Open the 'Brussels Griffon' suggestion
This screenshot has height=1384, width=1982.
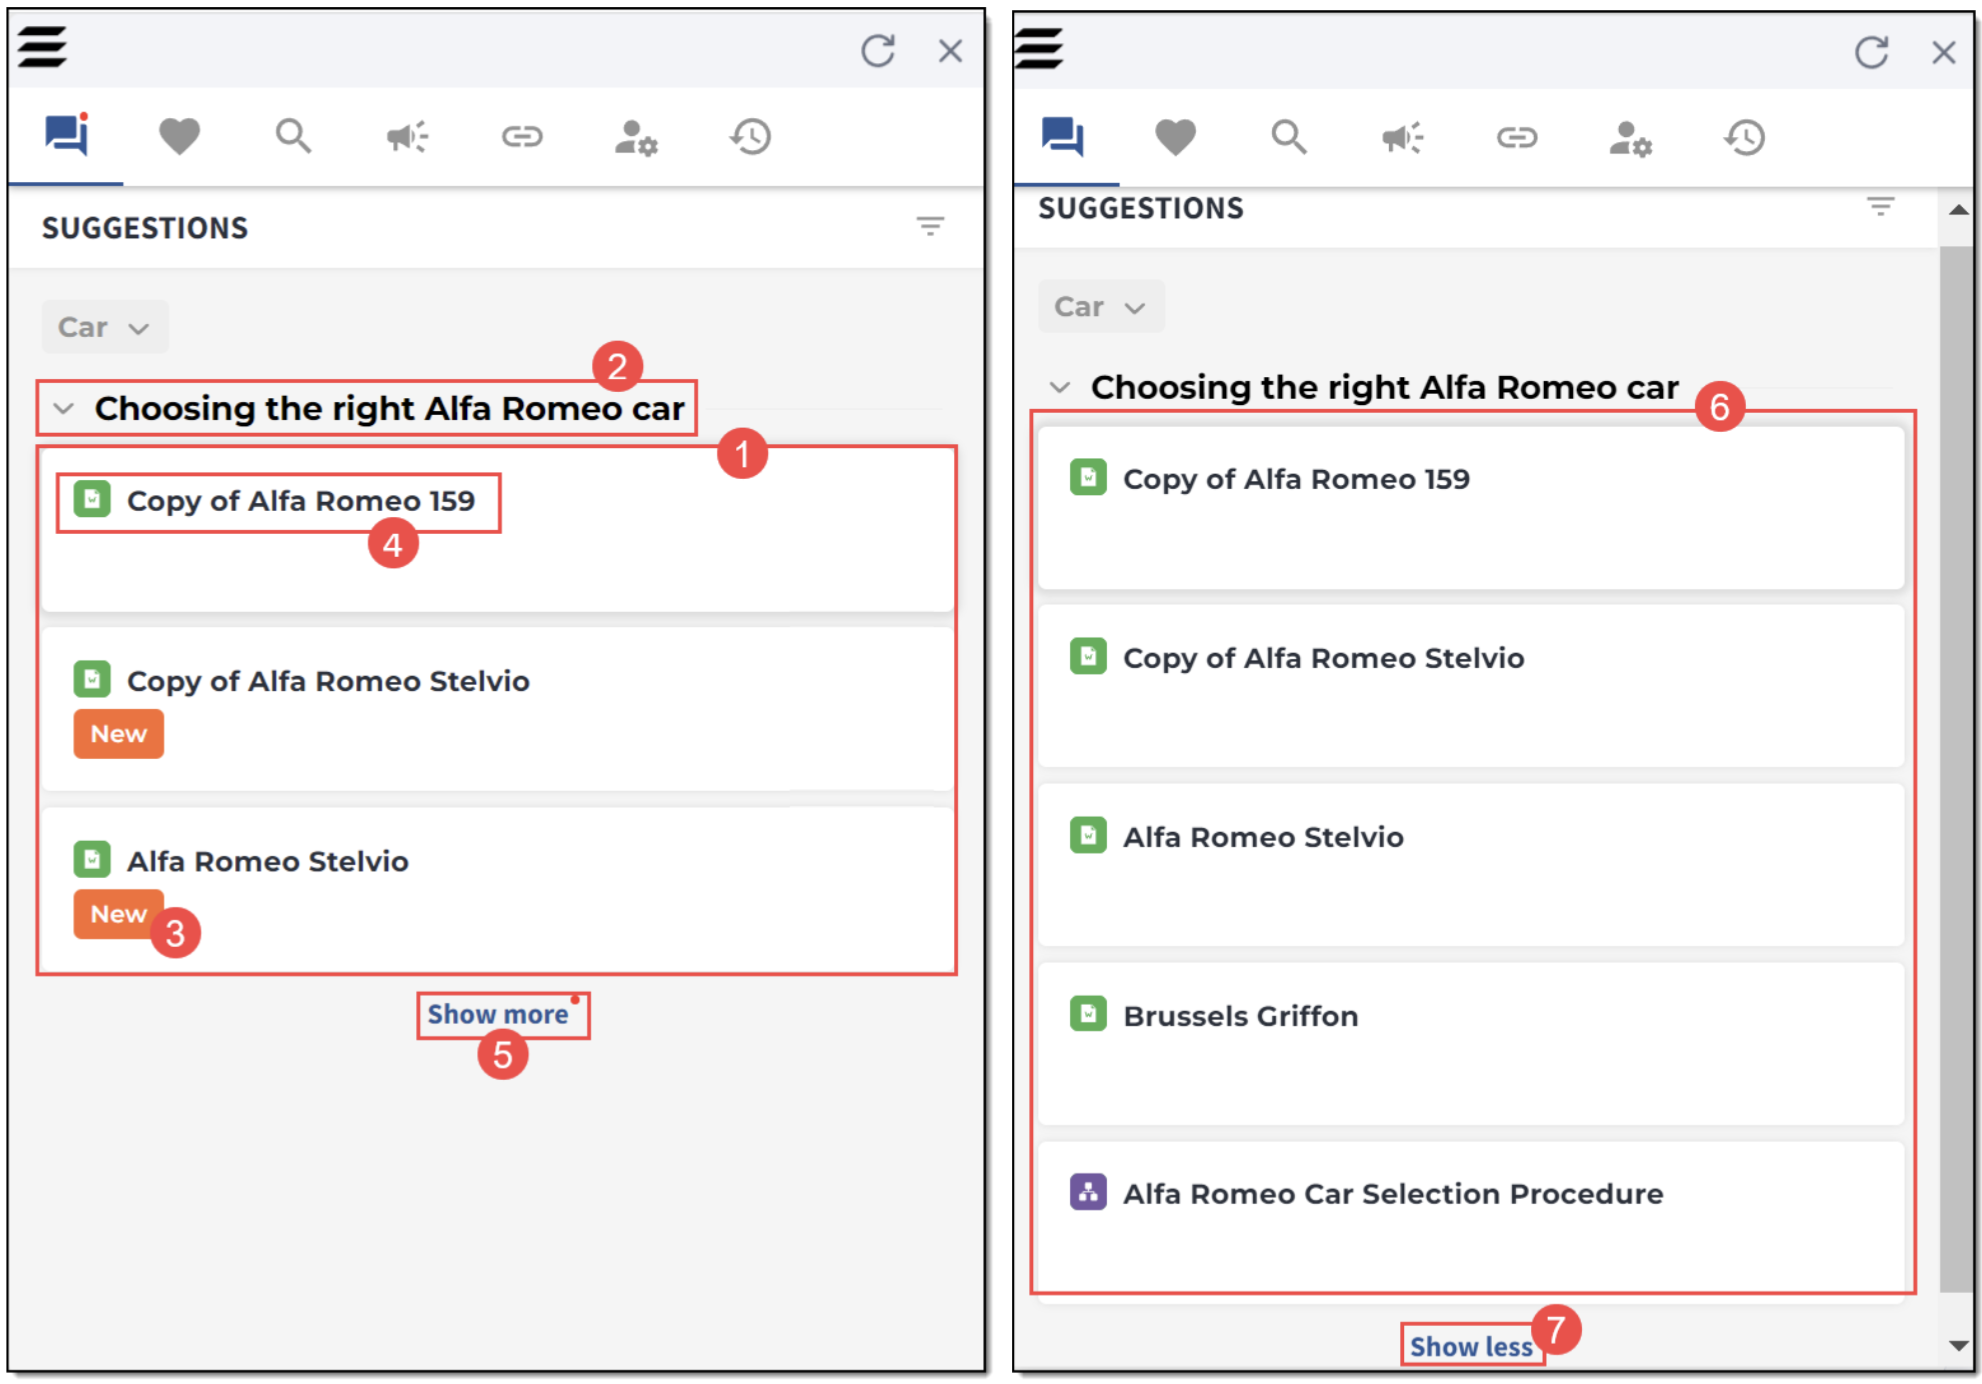(x=1240, y=1016)
